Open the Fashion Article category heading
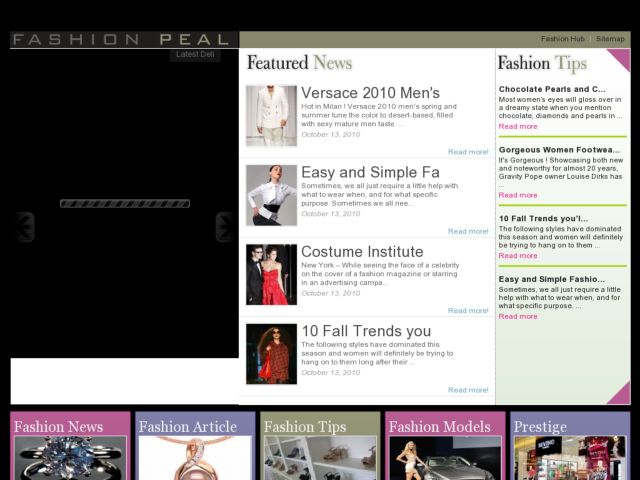The width and height of the screenshot is (640, 480). (188, 427)
